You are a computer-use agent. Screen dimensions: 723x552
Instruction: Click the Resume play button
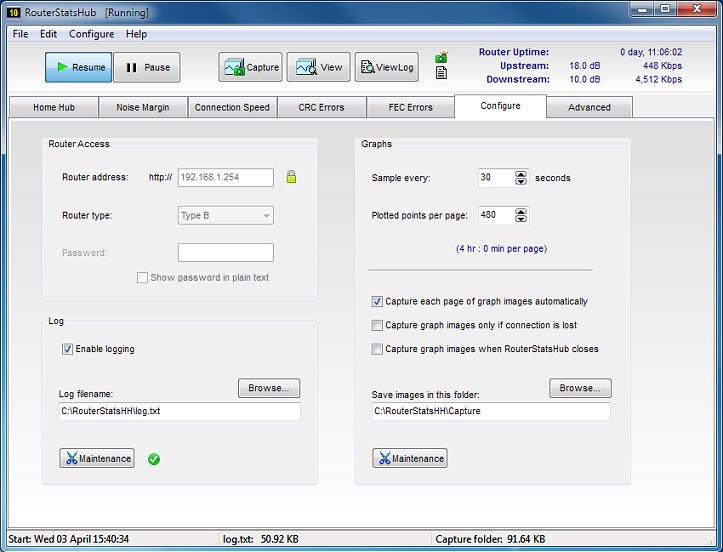click(78, 67)
